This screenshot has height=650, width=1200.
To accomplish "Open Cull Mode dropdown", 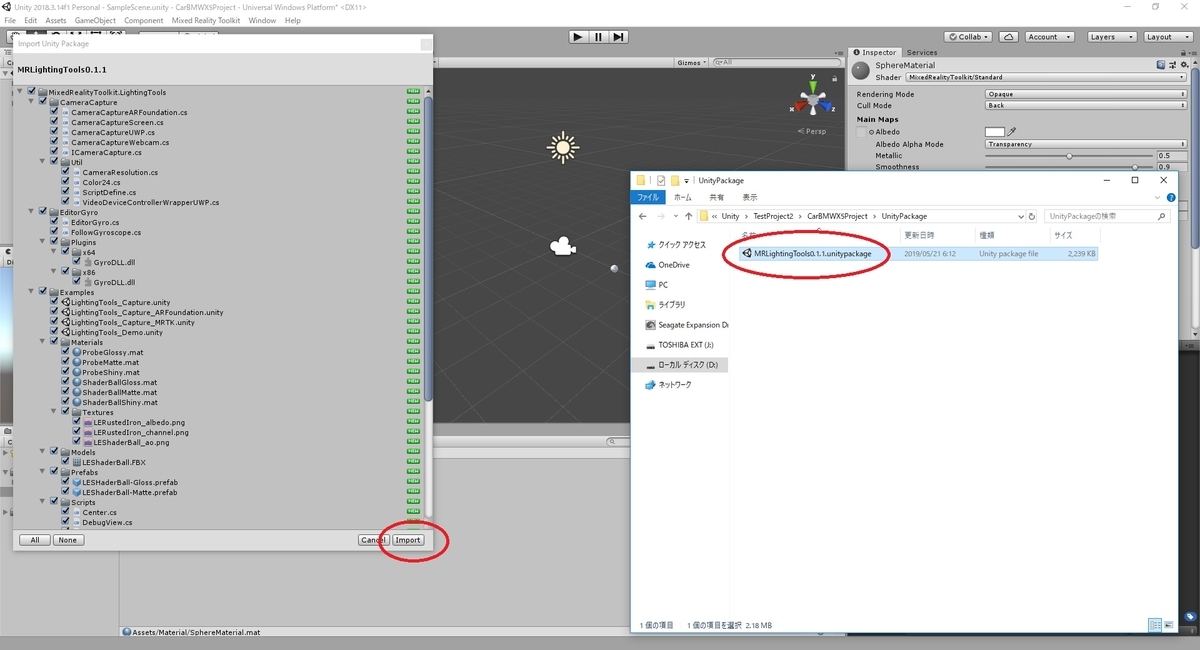I will [x=1086, y=105].
